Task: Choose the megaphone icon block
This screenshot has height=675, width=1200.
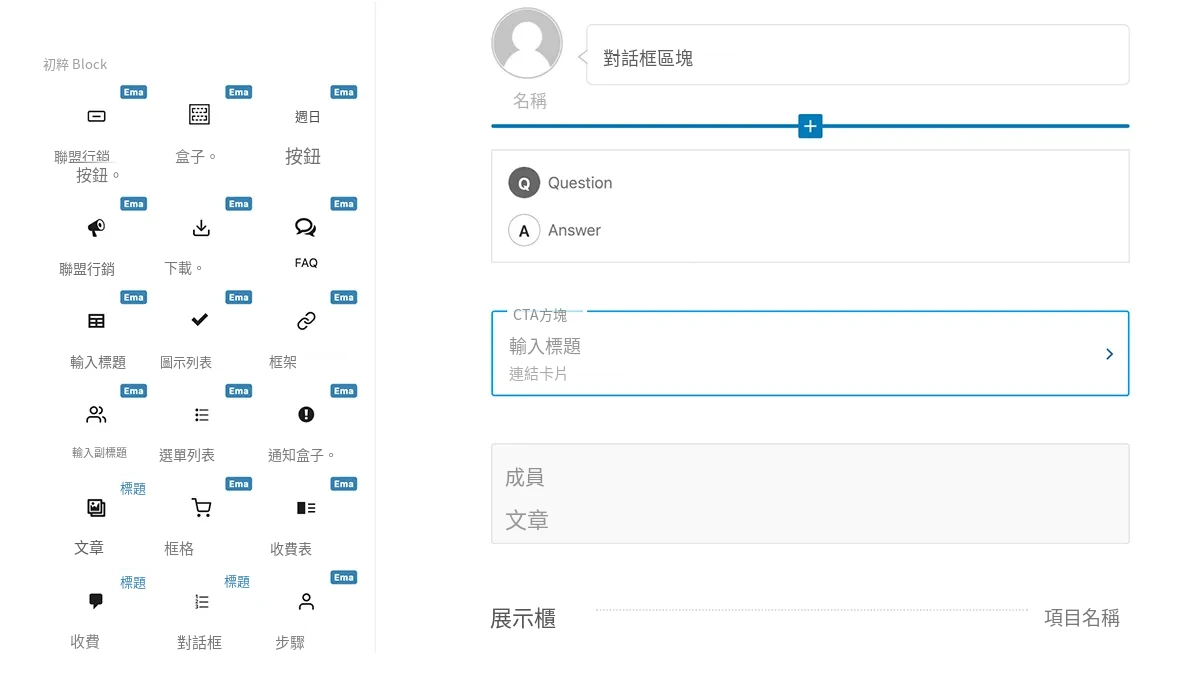Action: click(x=96, y=228)
